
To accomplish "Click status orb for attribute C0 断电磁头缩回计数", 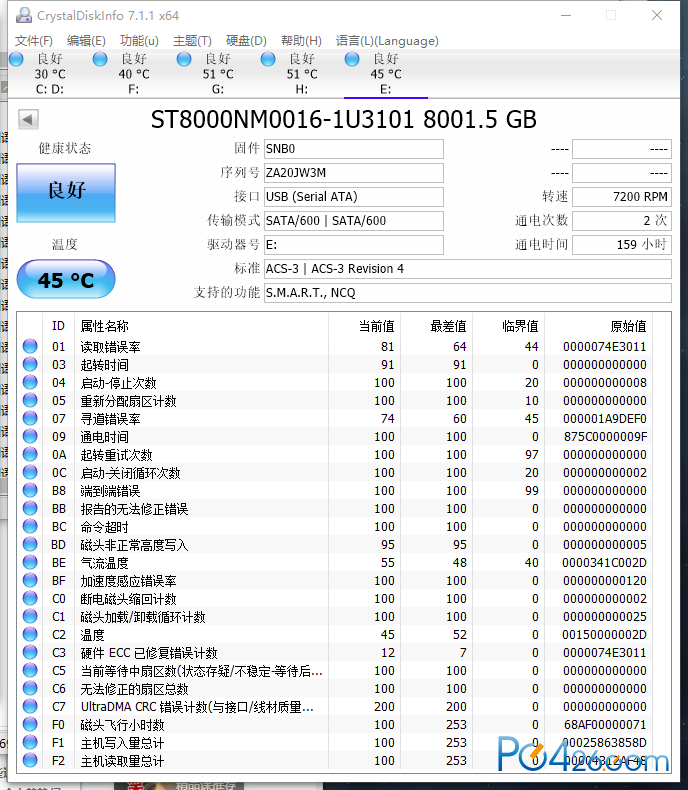I will click(30, 598).
